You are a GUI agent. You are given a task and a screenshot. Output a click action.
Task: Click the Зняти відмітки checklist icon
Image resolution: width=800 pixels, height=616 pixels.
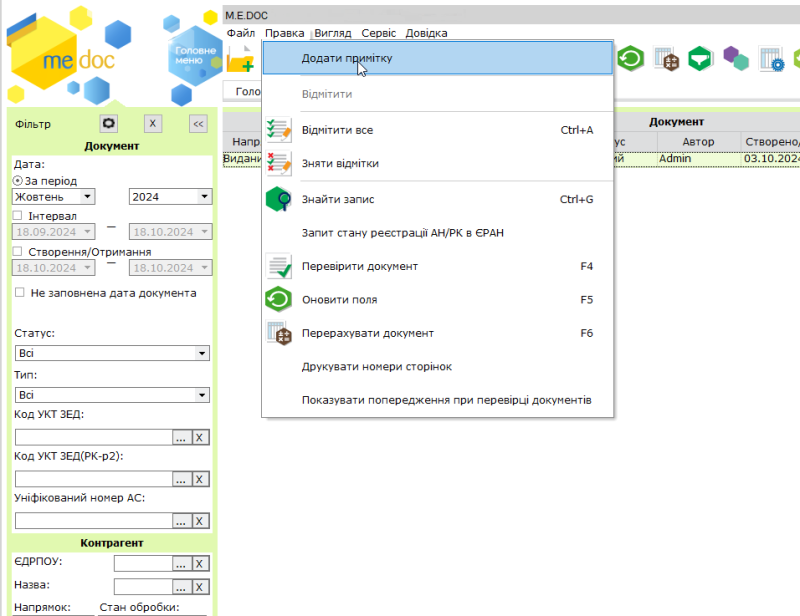[279, 163]
